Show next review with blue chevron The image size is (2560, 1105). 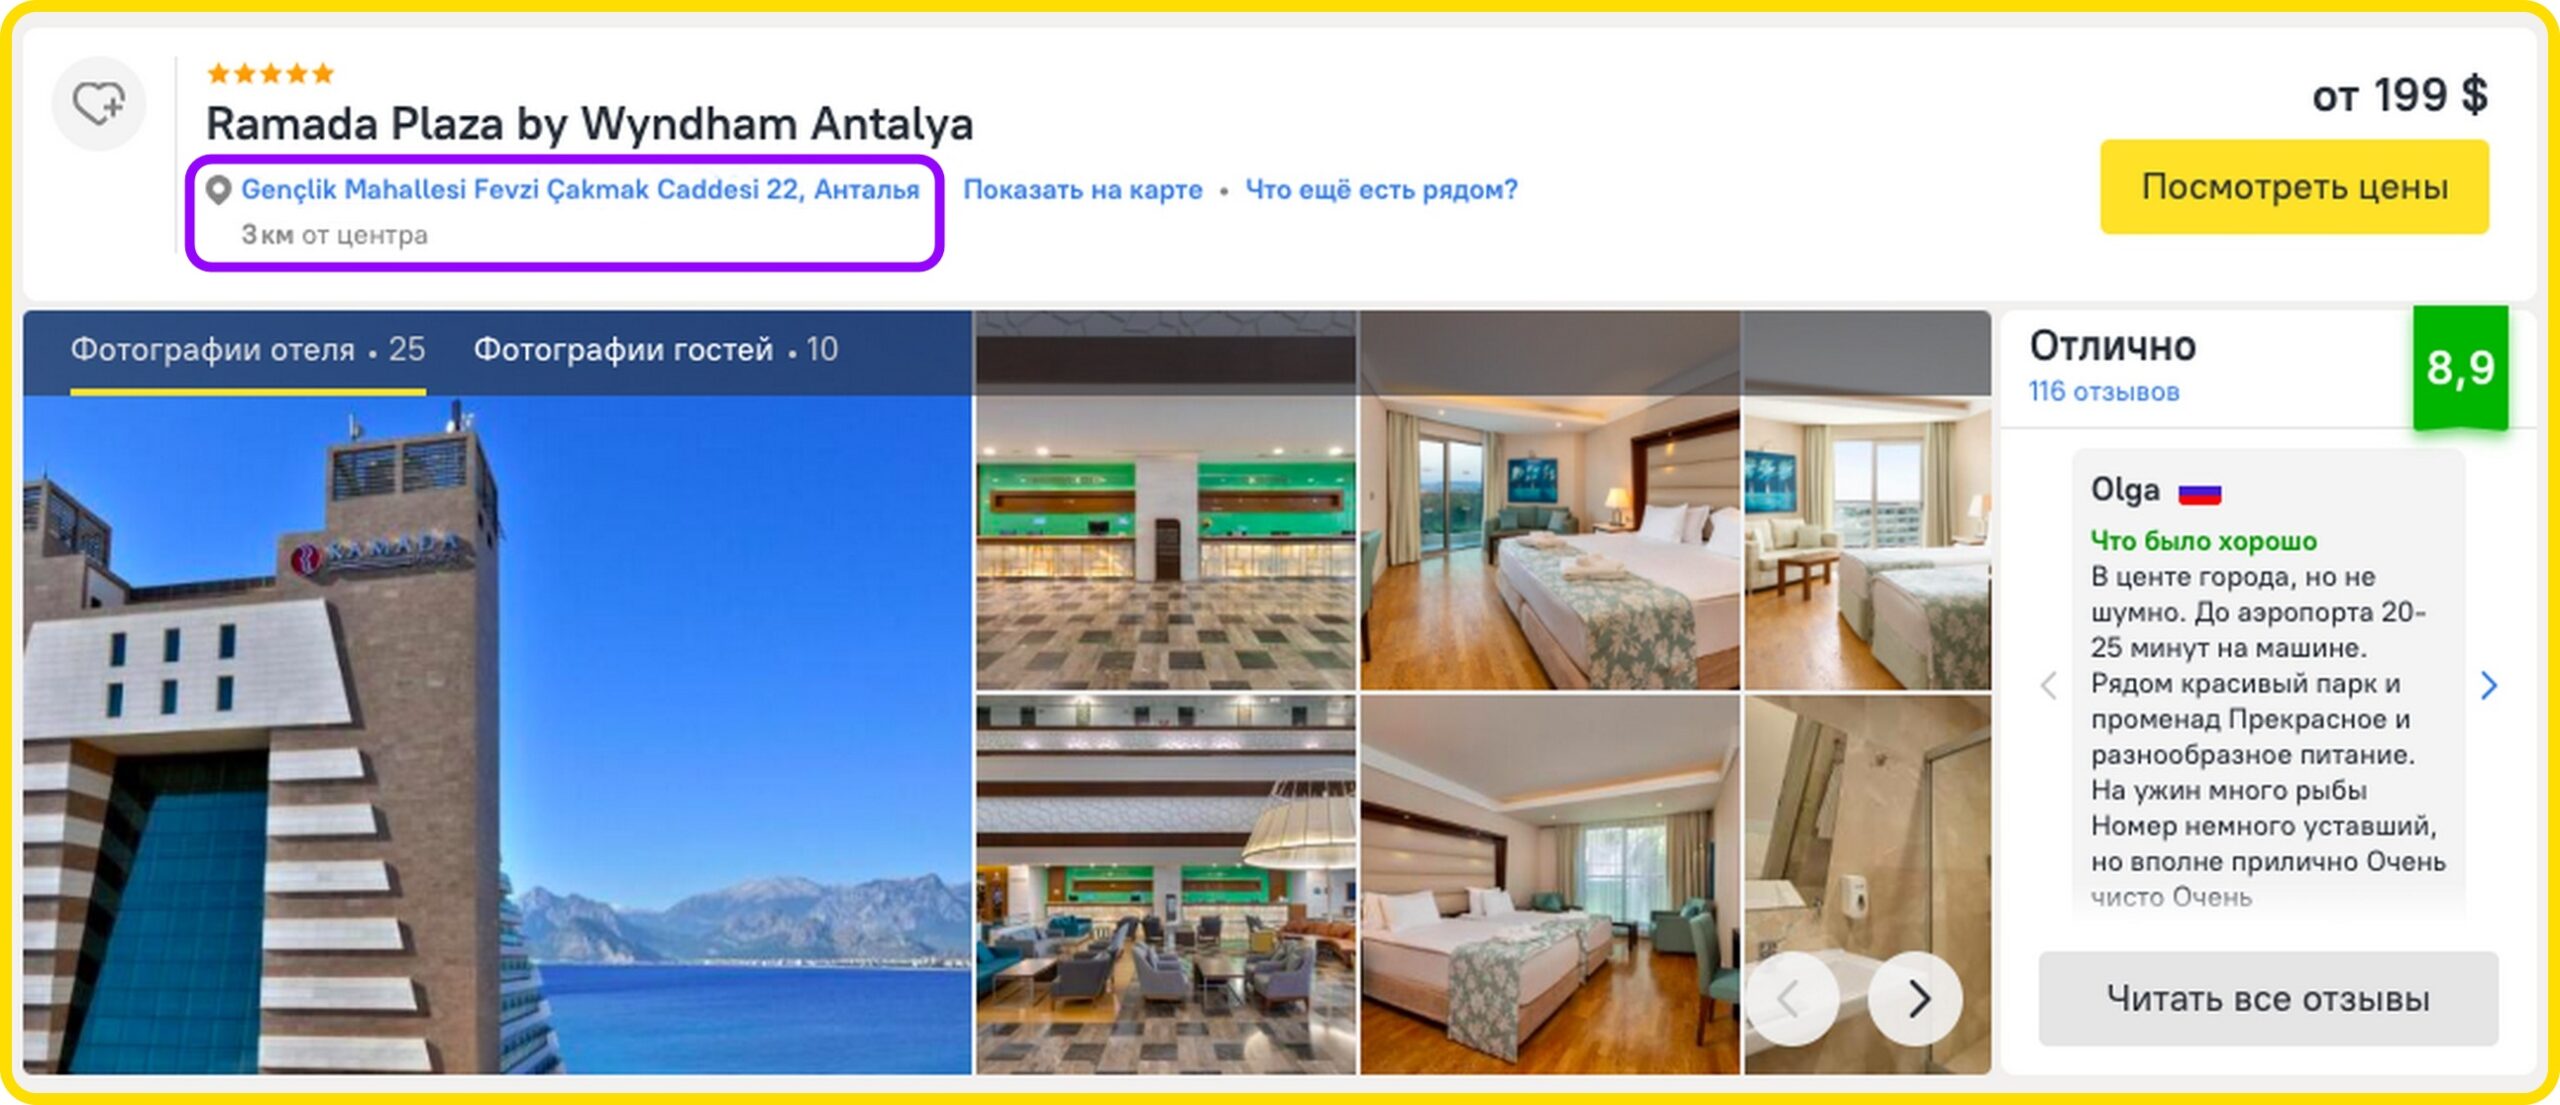point(2489,685)
